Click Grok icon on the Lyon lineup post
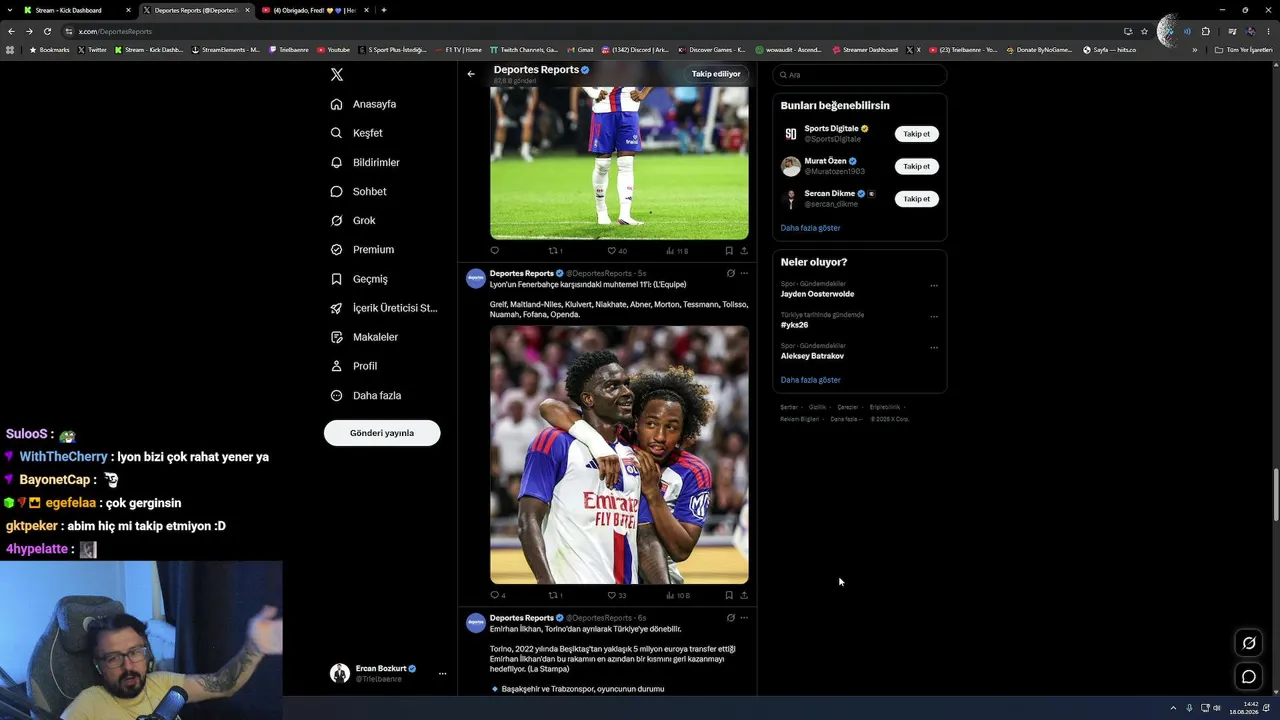 coord(730,273)
